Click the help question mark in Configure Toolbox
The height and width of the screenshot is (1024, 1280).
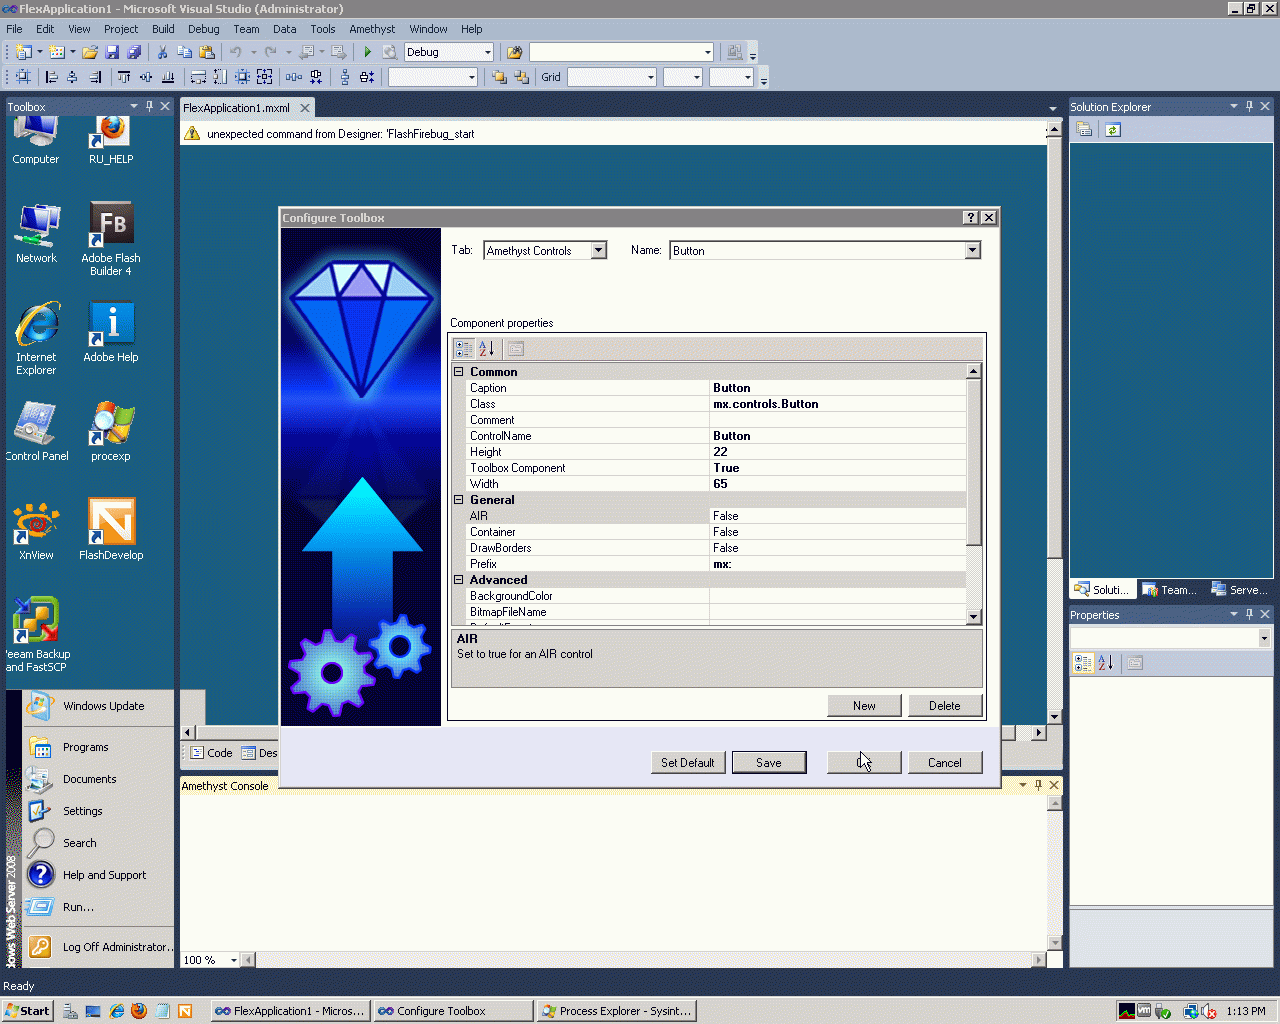tap(970, 218)
